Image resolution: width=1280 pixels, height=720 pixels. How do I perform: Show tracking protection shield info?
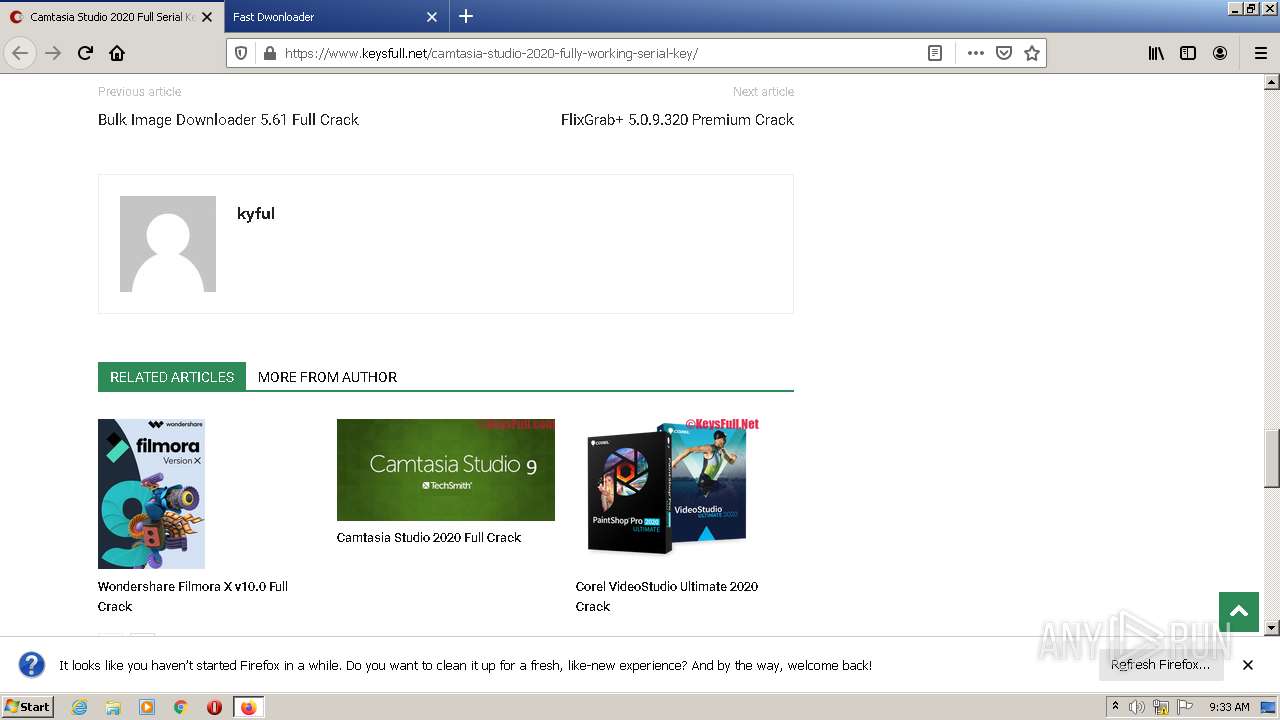[x=241, y=53]
